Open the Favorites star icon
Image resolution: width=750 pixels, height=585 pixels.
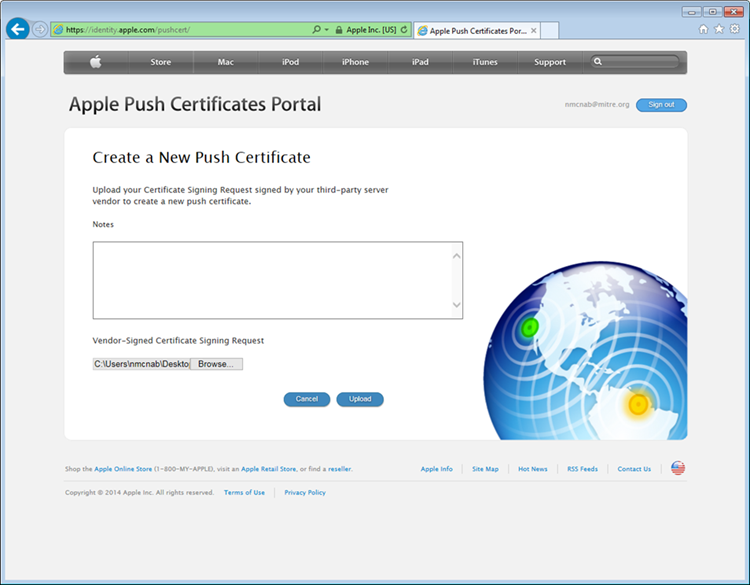[719, 29]
